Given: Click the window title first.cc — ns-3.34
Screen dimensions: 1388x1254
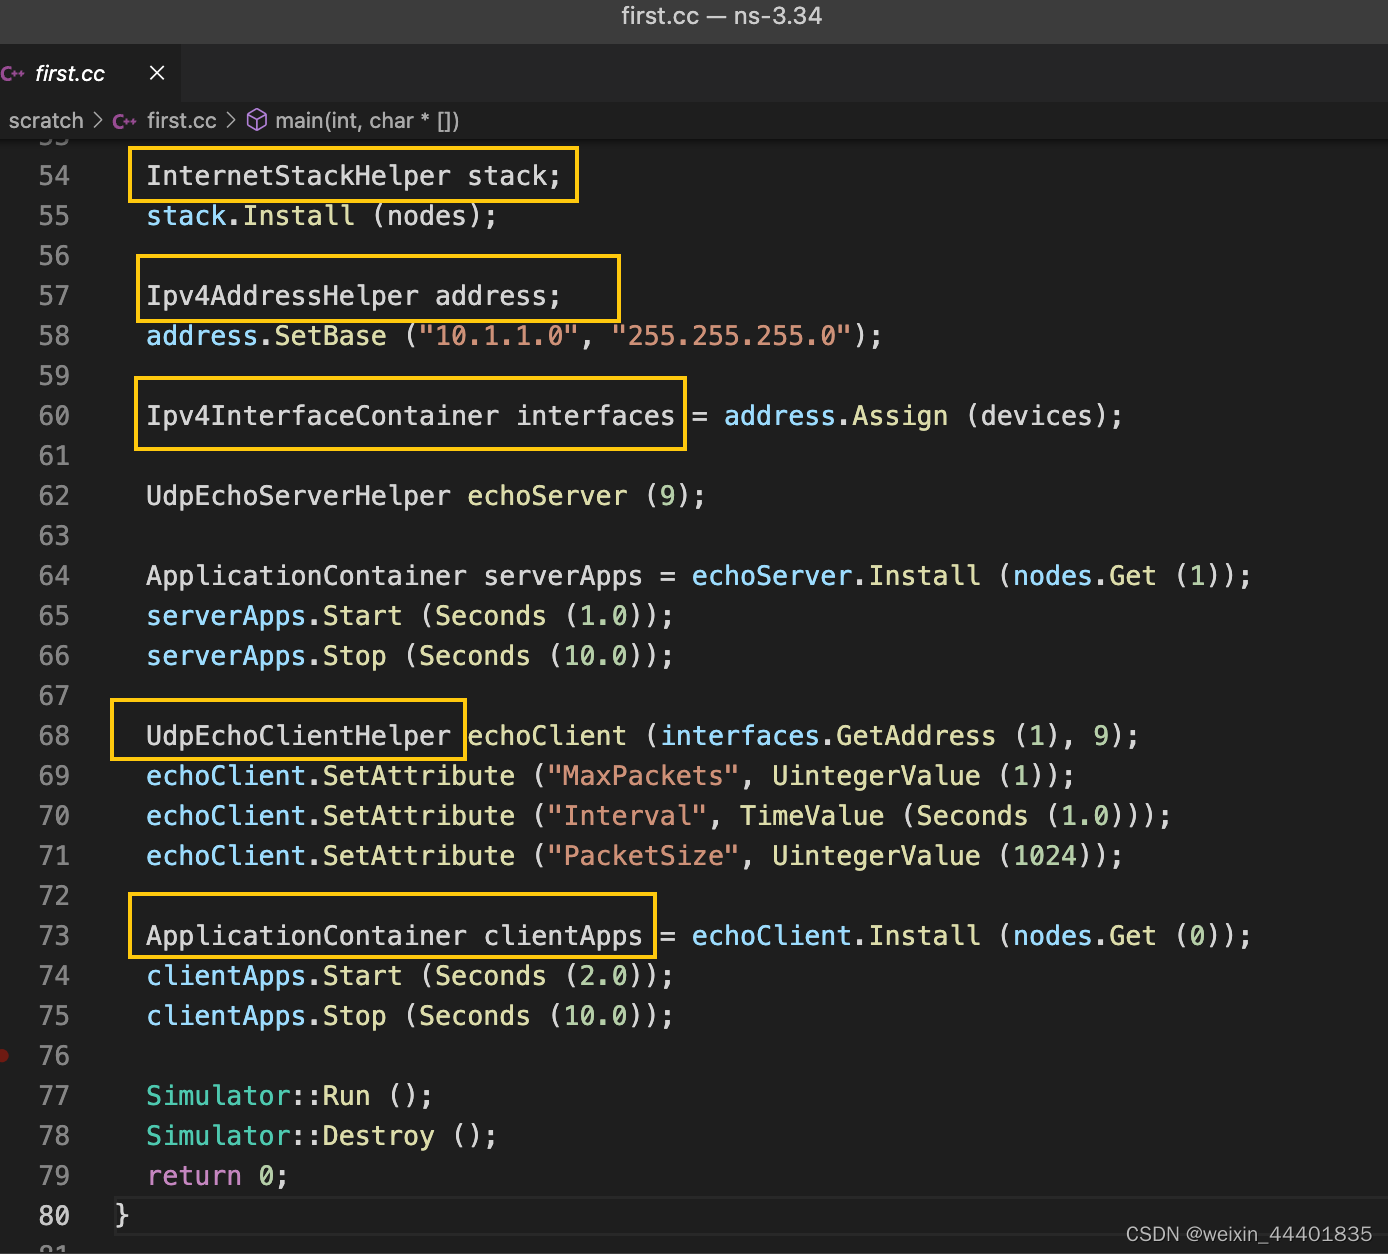Looking at the screenshot, I should click(721, 16).
